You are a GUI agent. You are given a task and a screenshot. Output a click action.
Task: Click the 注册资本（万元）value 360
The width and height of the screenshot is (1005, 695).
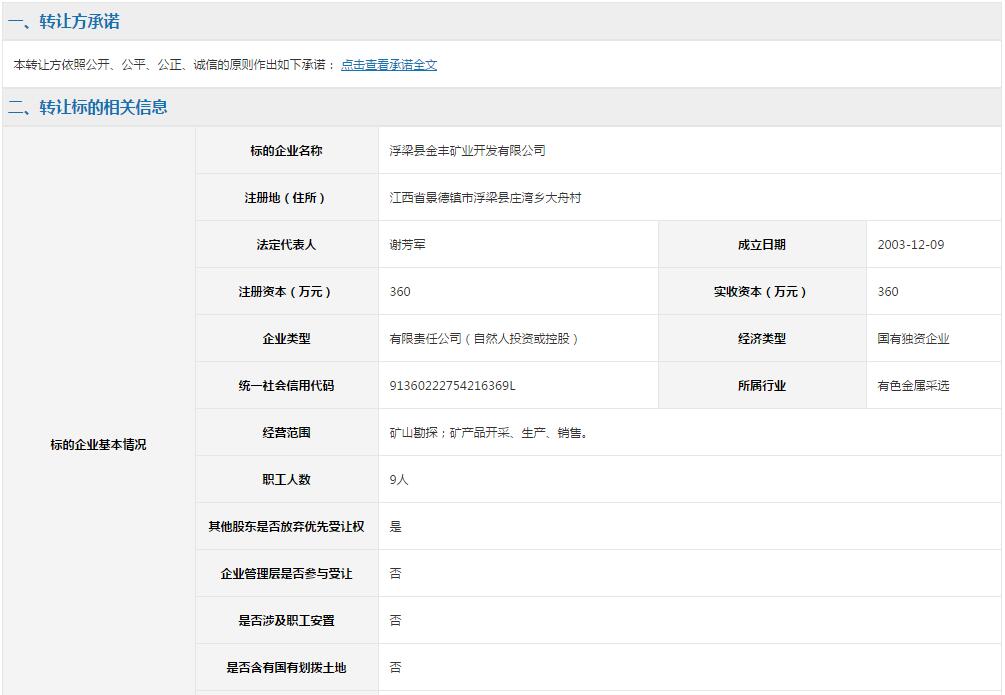click(400, 292)
